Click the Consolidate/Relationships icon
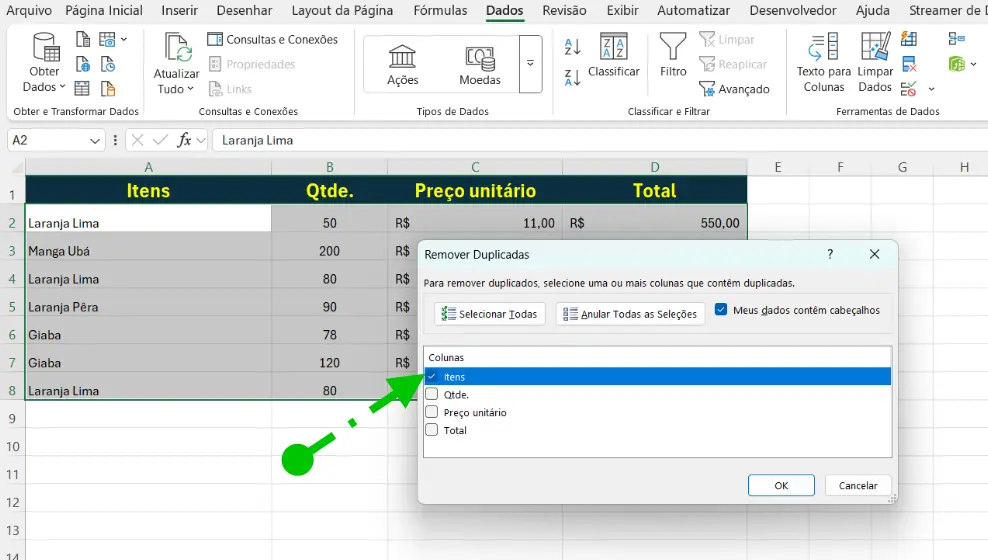The height and width of the screenshot is (560, 988). [x=956, y=39]
